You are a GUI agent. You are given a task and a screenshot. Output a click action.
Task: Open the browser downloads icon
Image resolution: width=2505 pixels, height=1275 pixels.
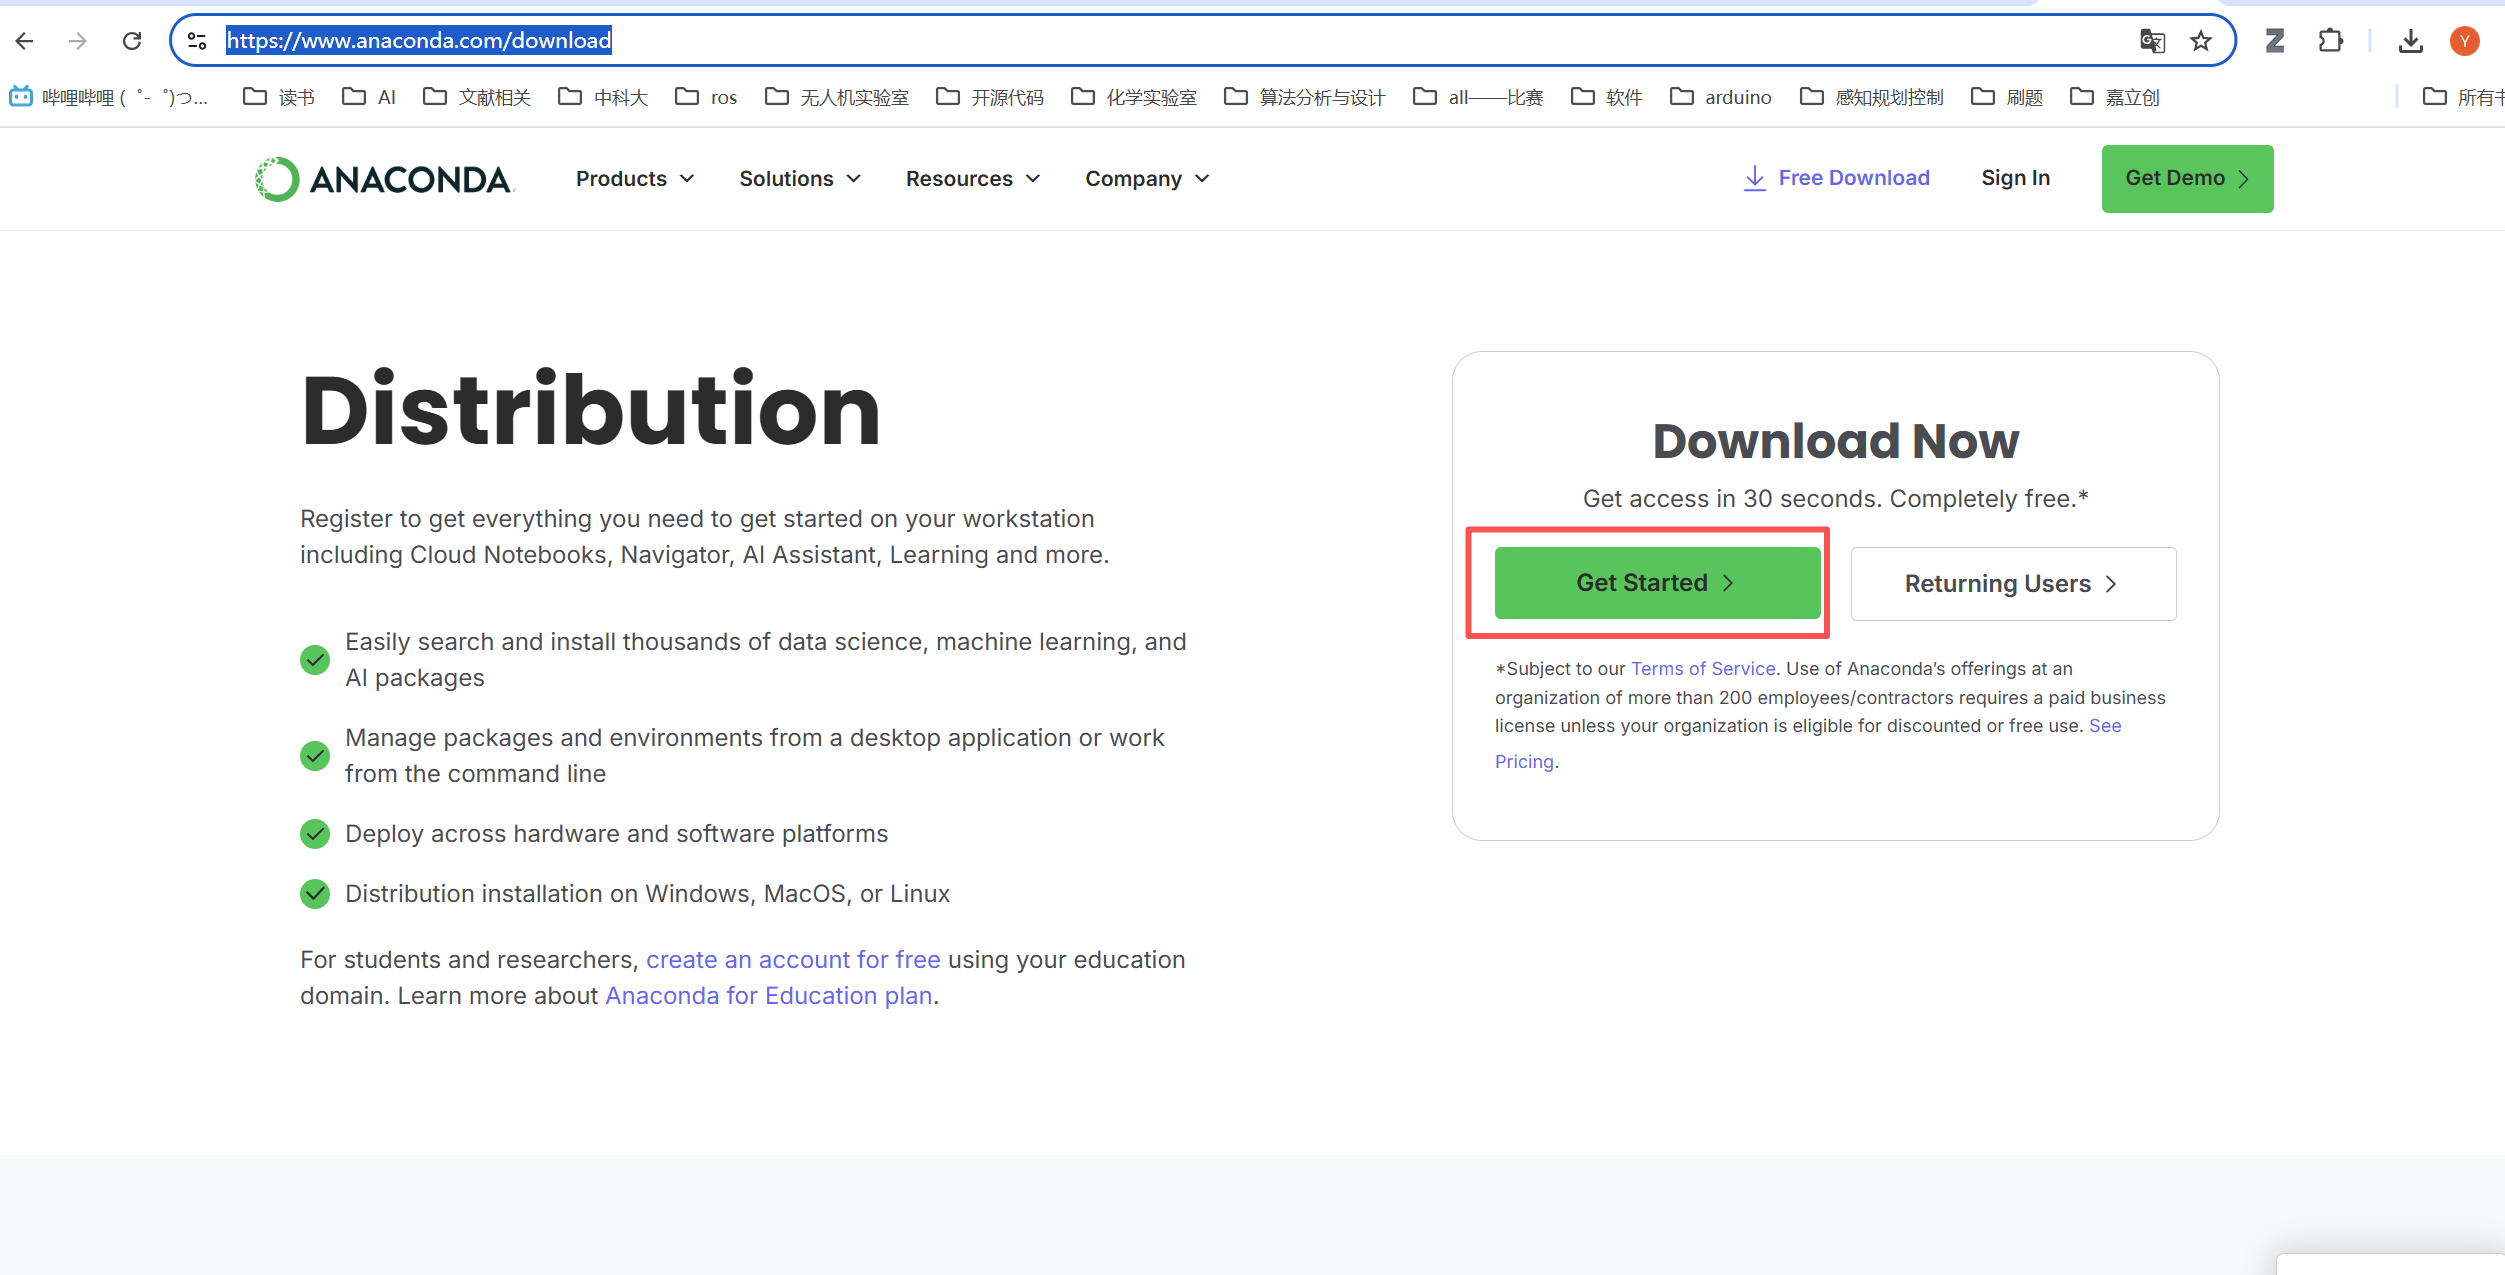pos(2410,41)
